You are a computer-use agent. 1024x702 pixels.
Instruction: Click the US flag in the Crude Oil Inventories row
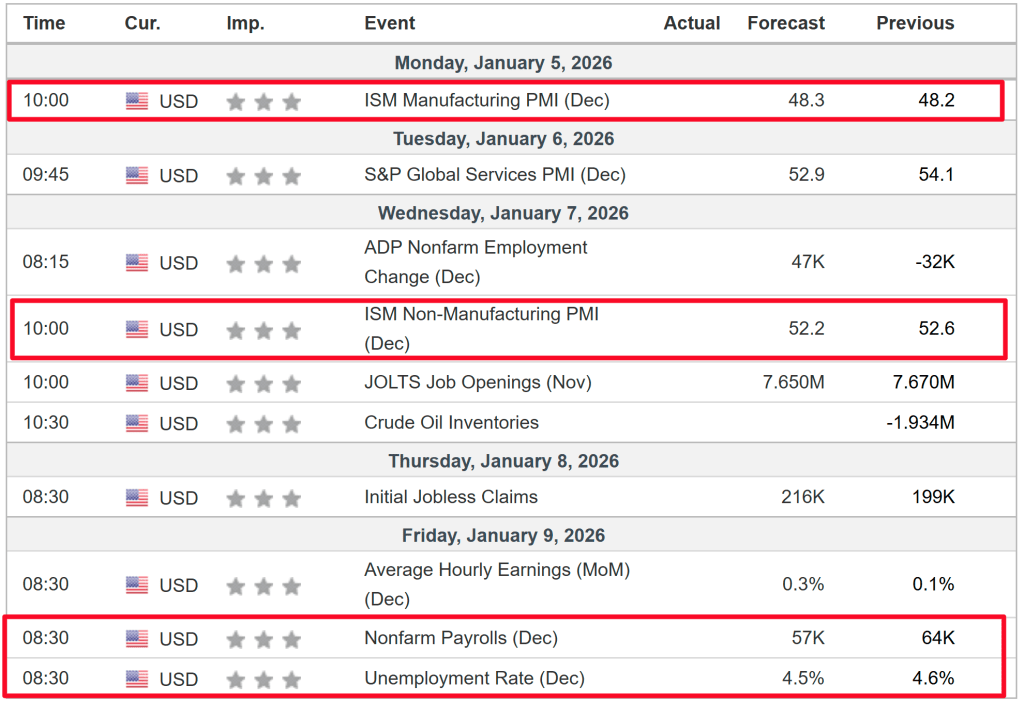click(137, 424)
